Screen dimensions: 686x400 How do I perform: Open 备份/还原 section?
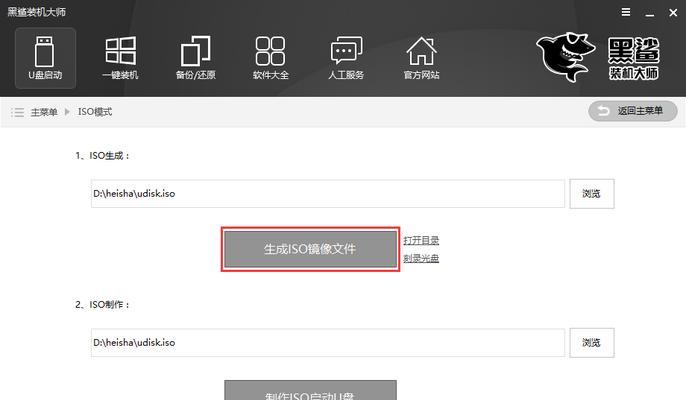click(196, 58)
